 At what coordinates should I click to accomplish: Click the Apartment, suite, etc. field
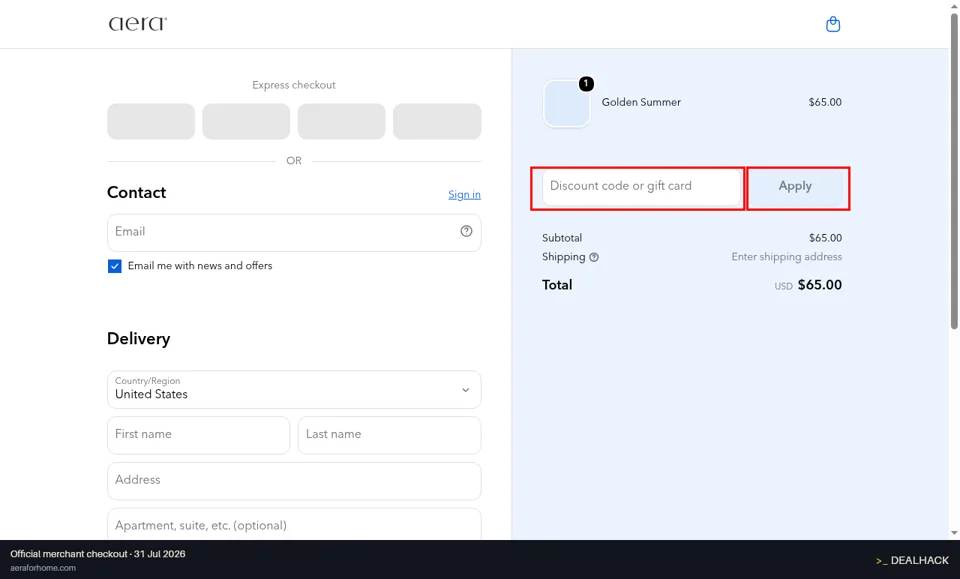[294, 525]
